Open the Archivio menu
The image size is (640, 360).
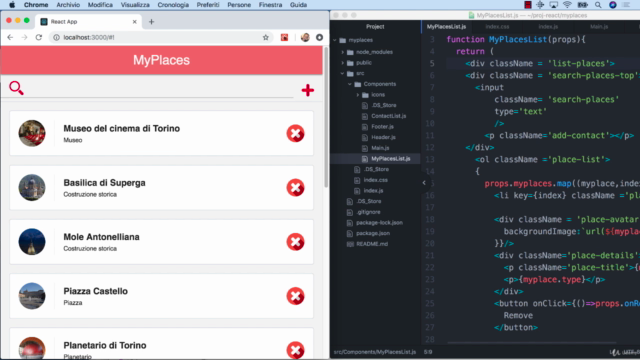(68, 5)
